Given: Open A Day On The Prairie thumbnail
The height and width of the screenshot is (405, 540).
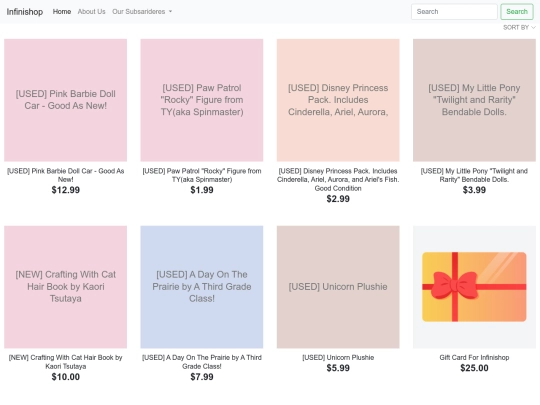Looking at the screenshot, I should coord(202,287).
